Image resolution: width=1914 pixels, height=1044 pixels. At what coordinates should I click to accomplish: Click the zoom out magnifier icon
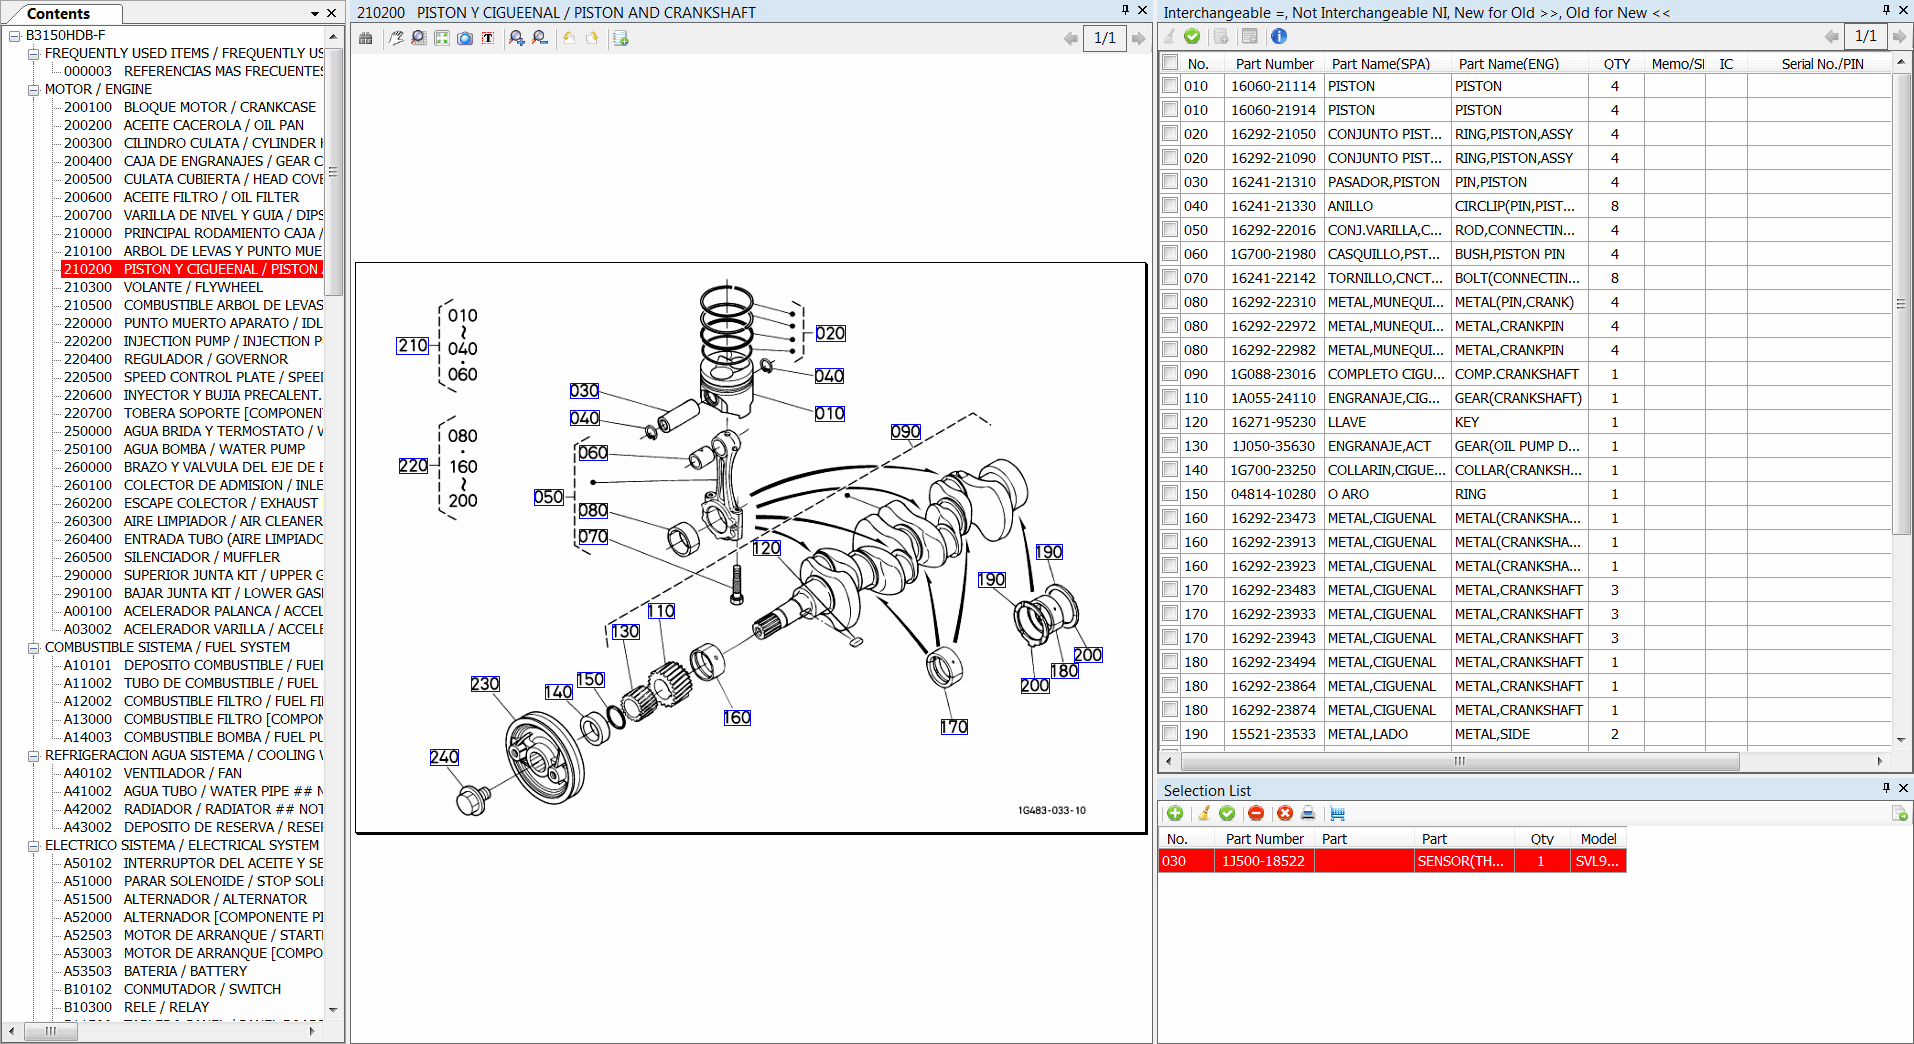[x=540, y=38]
